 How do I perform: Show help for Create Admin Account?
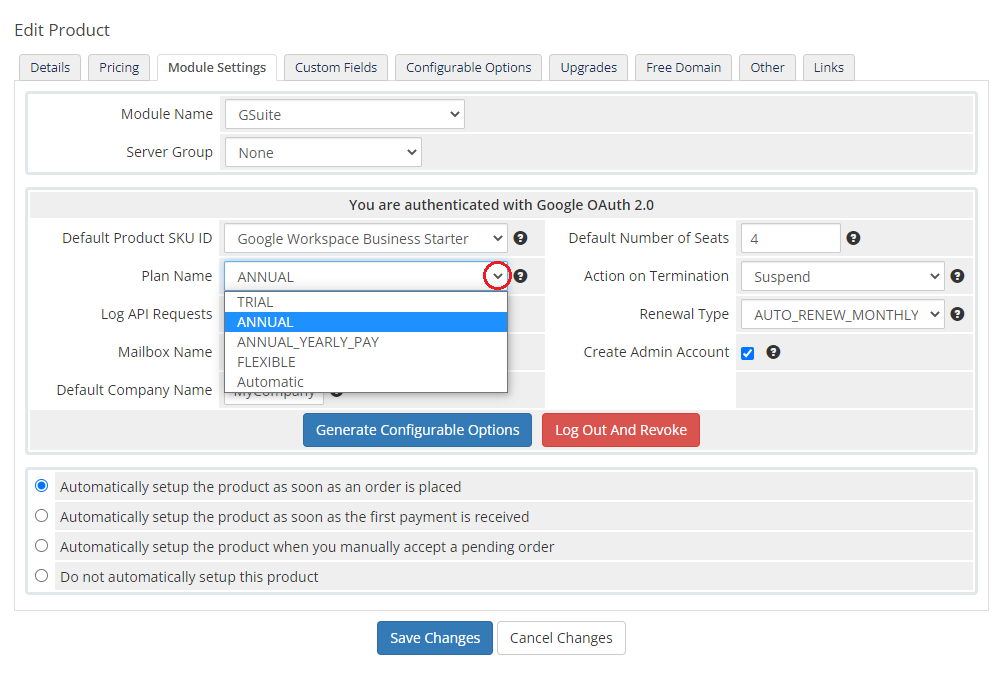click(773, 352)
